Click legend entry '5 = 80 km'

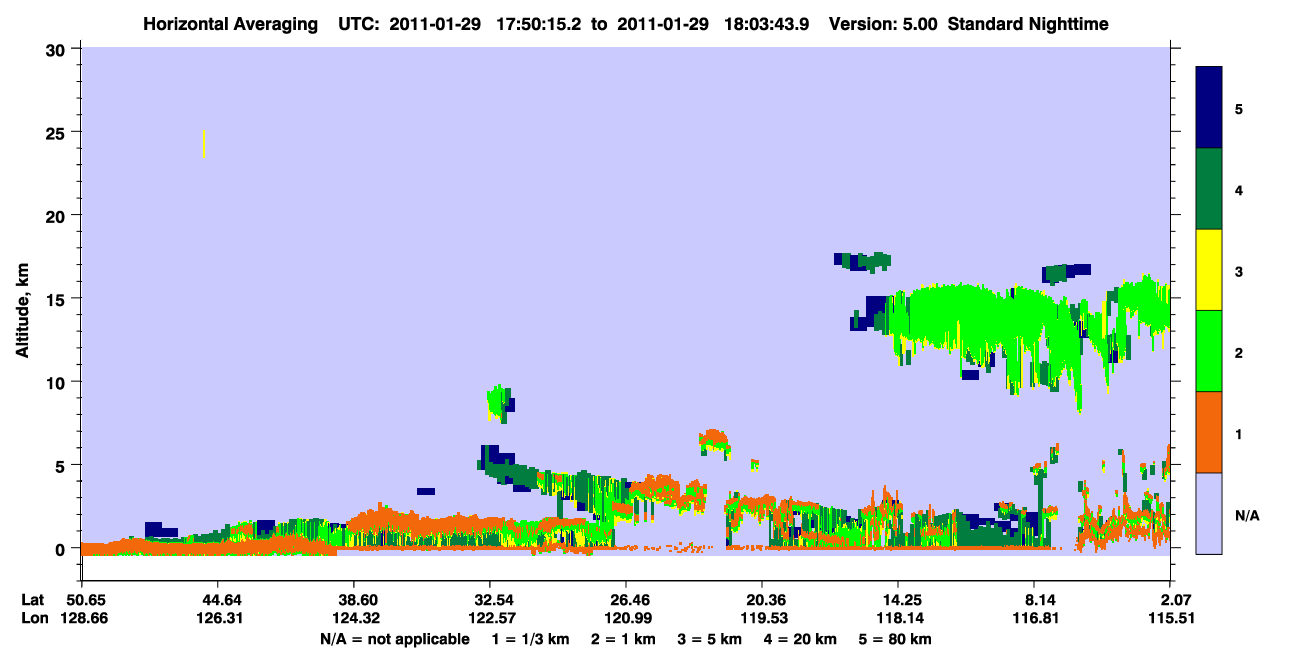point(896,639)
